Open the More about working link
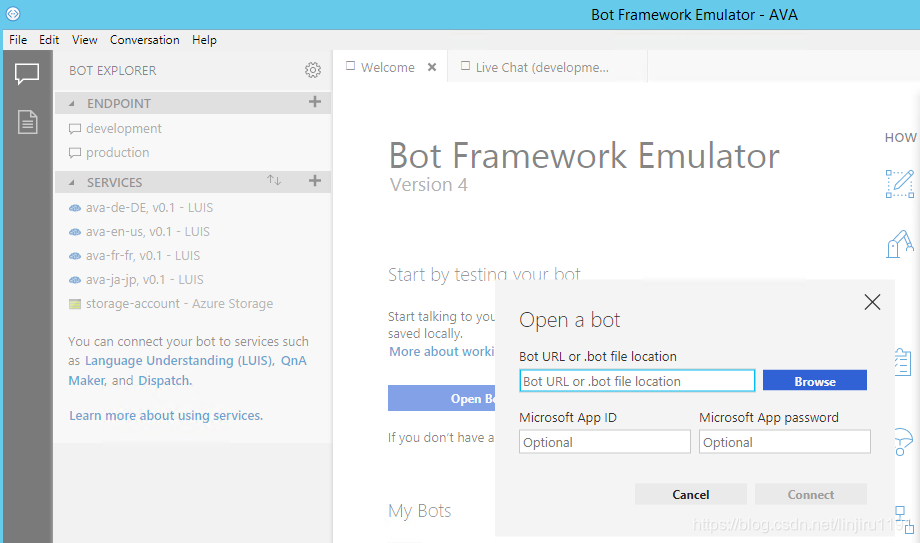Screen dimensions: 920x543 point(442,352)
